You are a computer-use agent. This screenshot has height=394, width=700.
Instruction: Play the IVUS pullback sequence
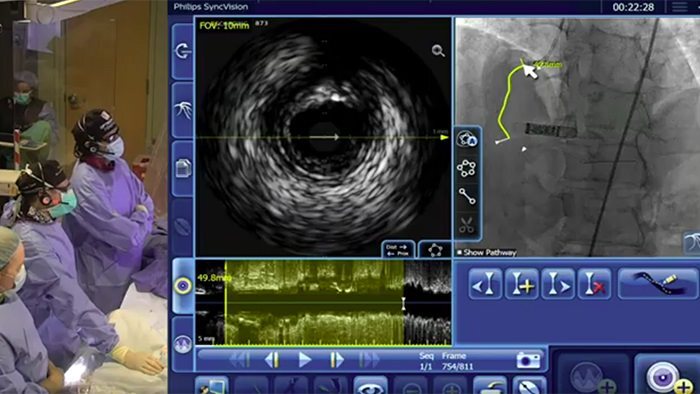[x=304, y=360]
